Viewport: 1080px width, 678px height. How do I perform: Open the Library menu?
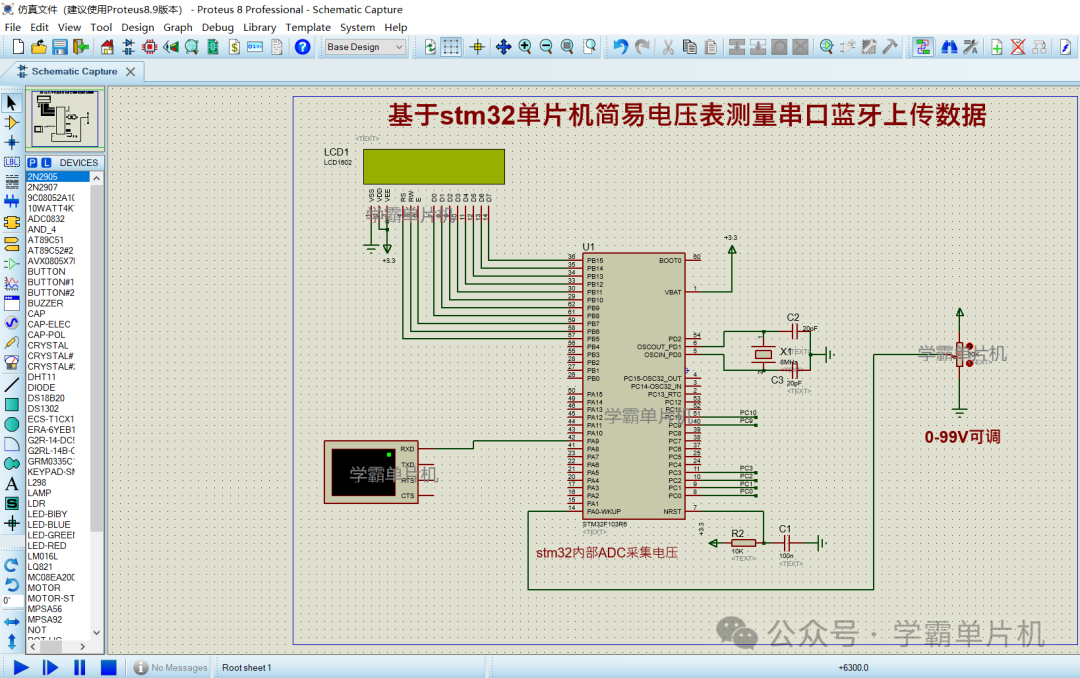[x=260, y=28]
